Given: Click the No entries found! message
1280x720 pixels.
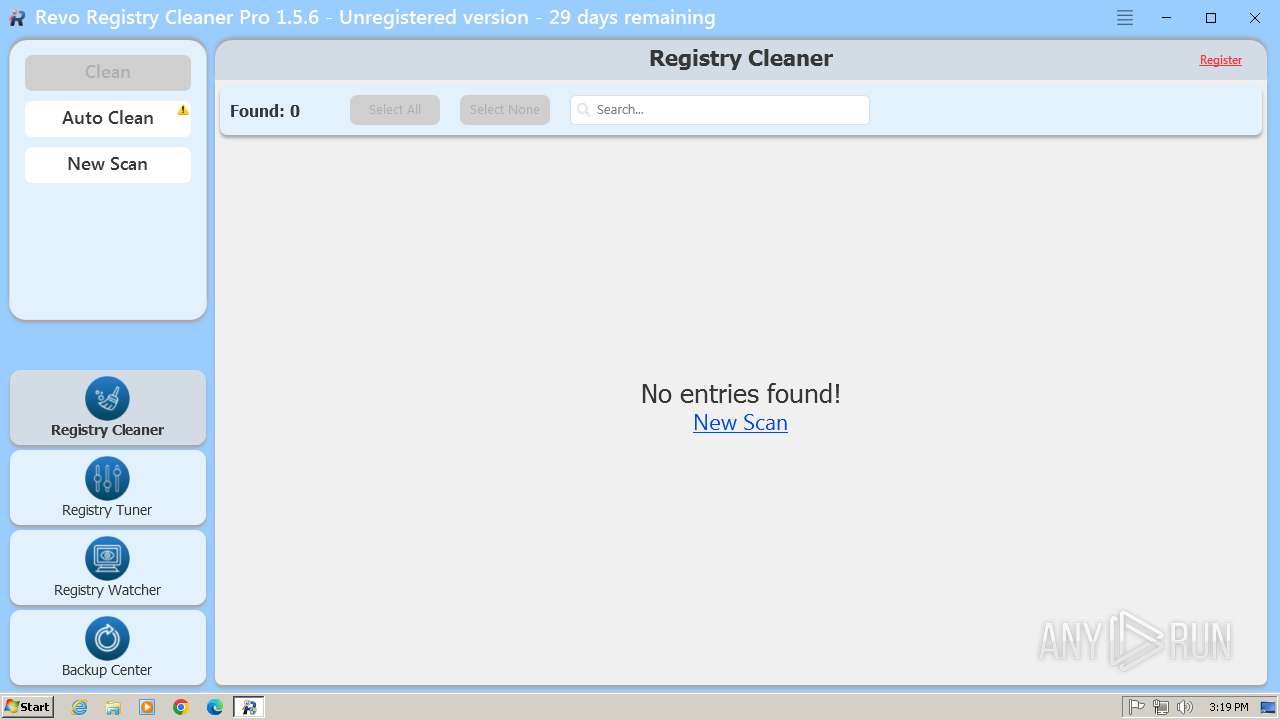Looking at the screenshot, I should [741, 394].
